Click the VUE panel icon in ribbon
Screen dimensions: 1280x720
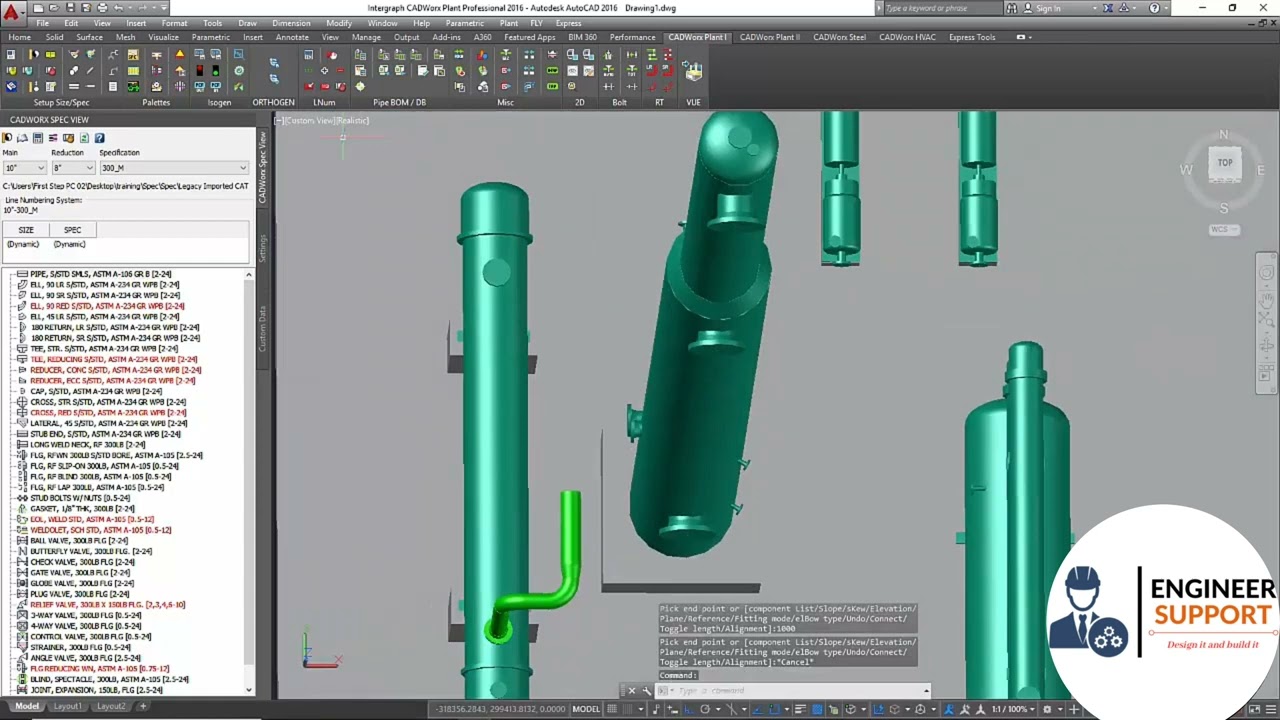coord(692,71)
